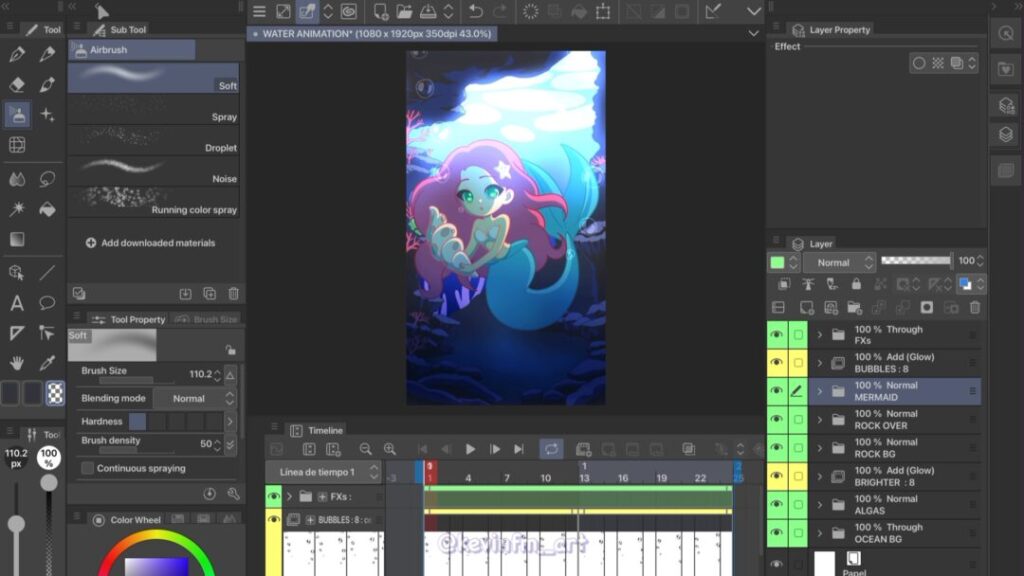Select the Eraser tool
The image size is (1024, 576).
[x=18, y=84]
